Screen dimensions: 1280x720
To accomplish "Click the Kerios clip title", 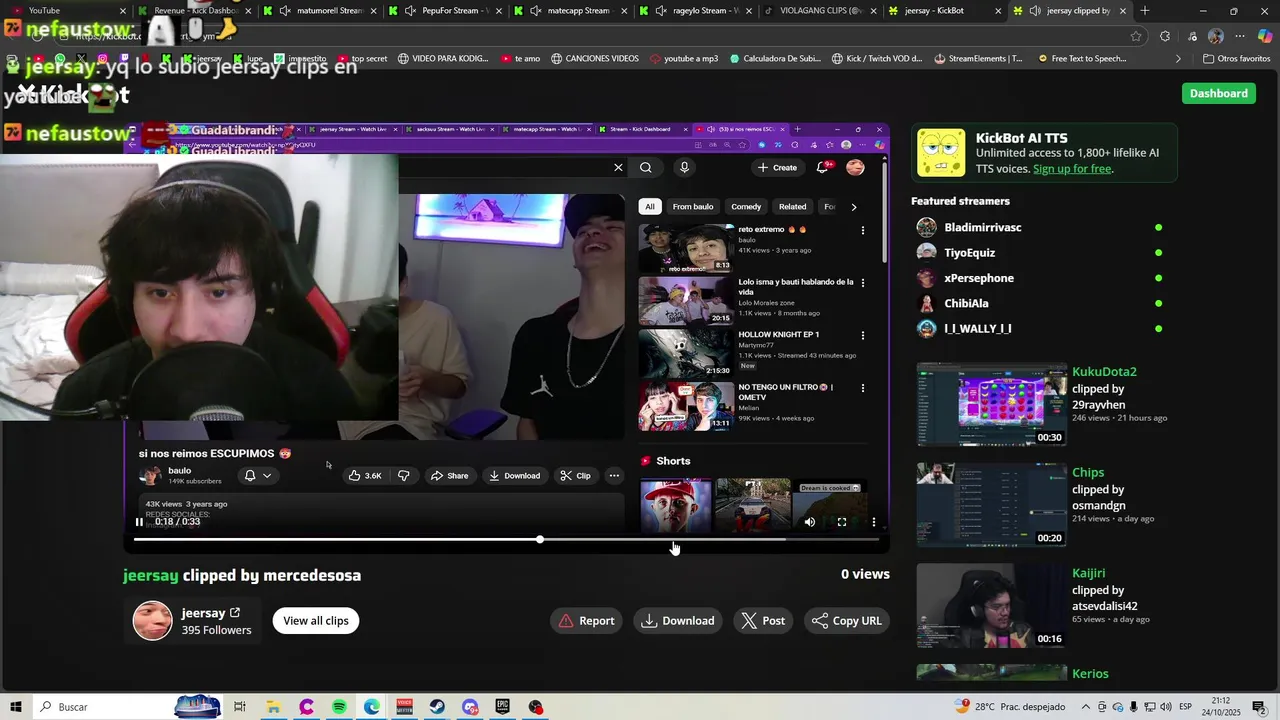I will (x=1090, y=674).
